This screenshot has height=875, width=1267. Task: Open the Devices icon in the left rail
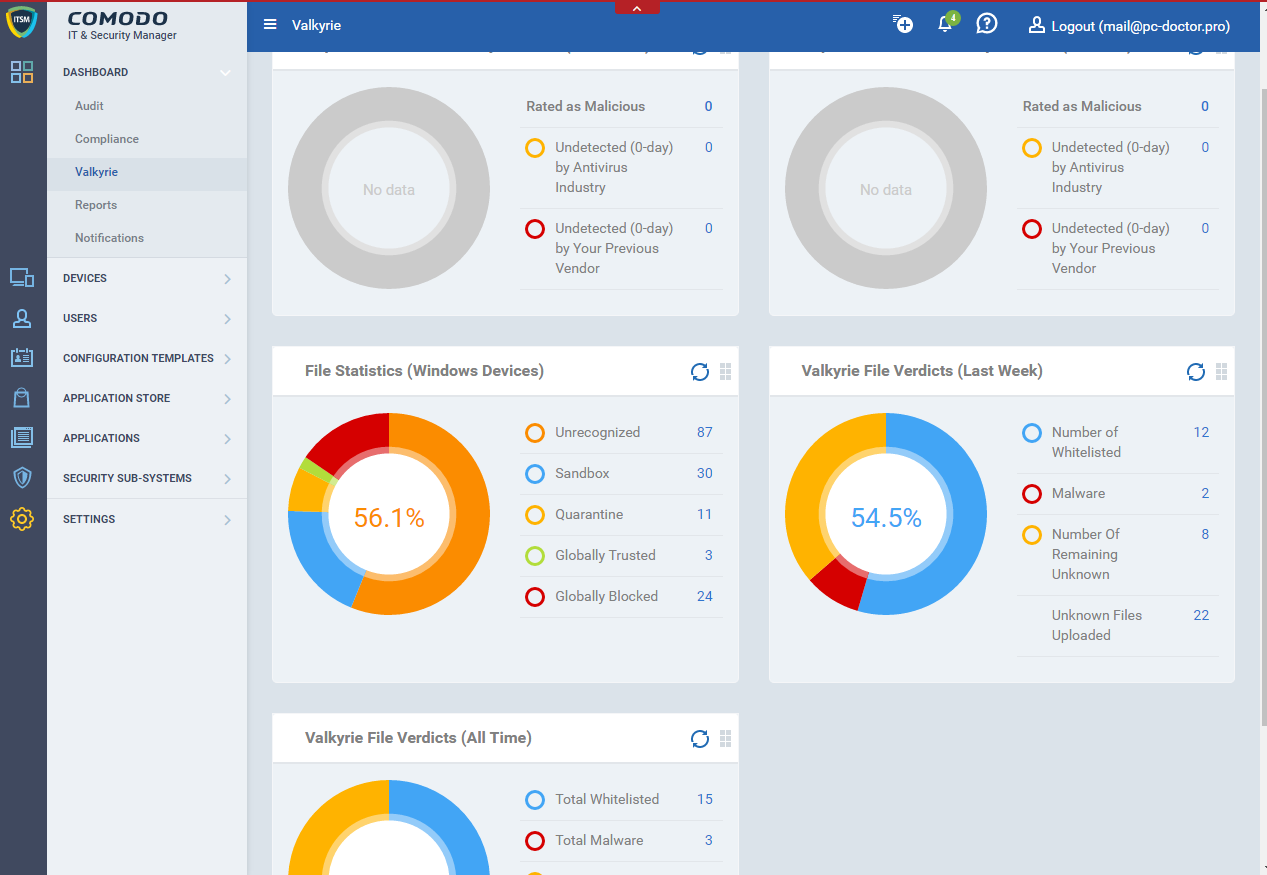[22, 278]
